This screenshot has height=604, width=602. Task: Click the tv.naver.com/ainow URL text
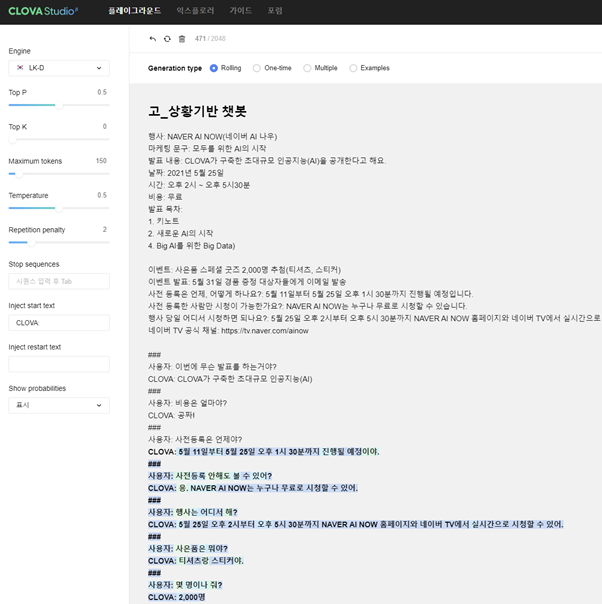[x=265, y=331]
